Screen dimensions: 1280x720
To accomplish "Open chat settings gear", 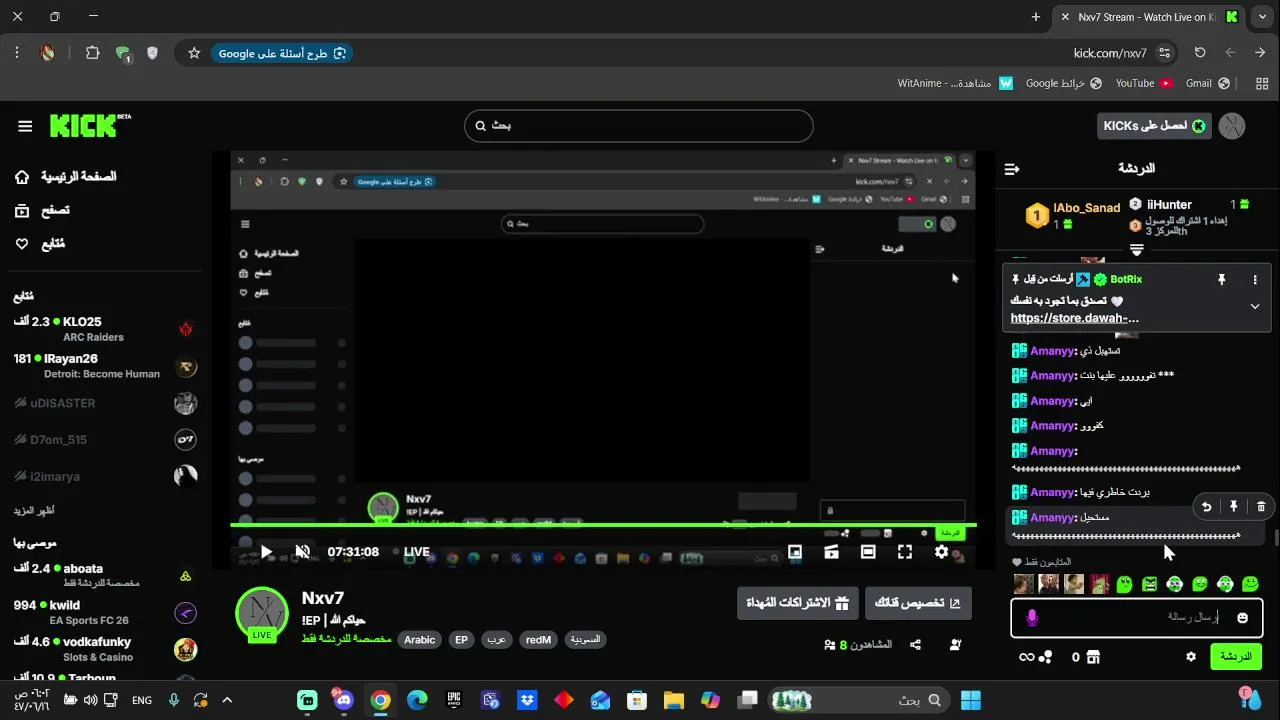I will [1191, 657].
